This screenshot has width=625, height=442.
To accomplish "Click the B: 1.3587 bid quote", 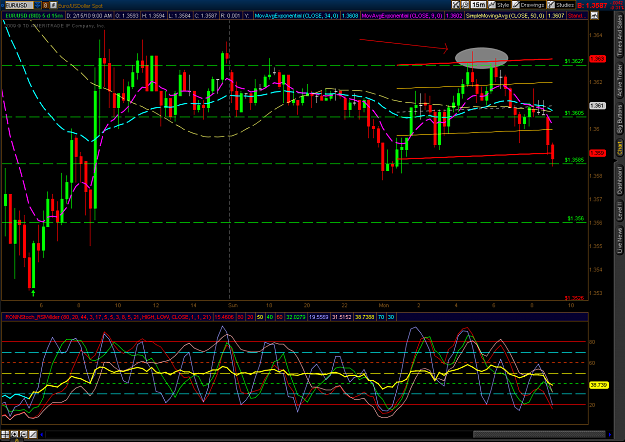I will pyautogui.click(x=592, y=5).
